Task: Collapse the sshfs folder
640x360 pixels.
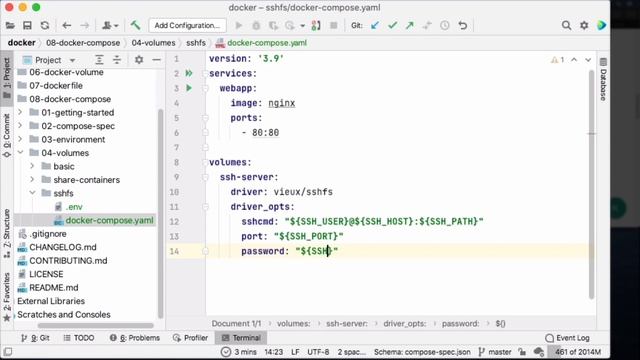Action: click(x=32, y=193)
